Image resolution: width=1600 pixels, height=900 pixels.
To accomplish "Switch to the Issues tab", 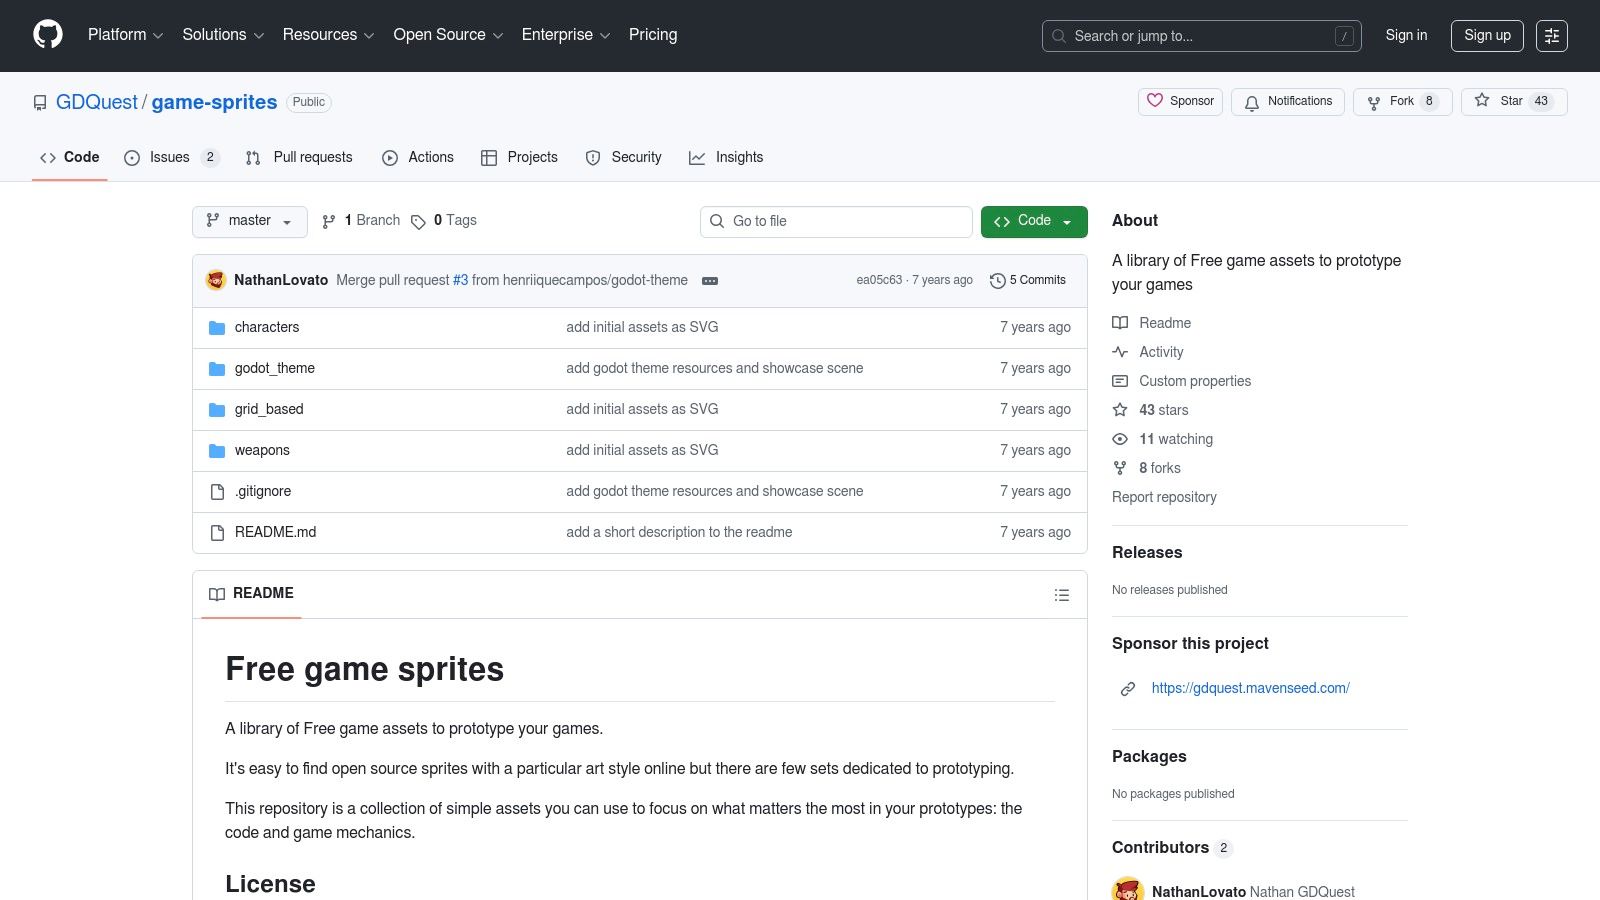I will click(x=170, y=157).
